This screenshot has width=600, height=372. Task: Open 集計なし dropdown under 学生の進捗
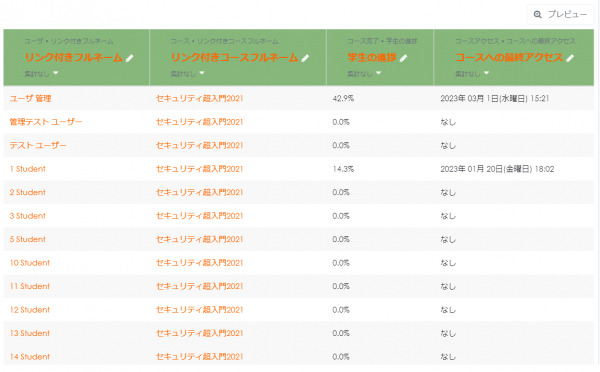pyautogui.click(x=364, y=73)
